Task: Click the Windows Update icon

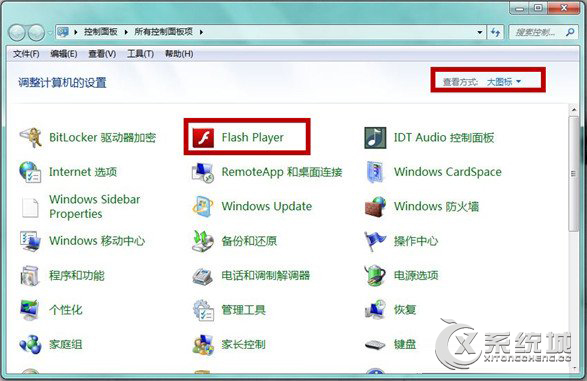Action: (203, 207)
